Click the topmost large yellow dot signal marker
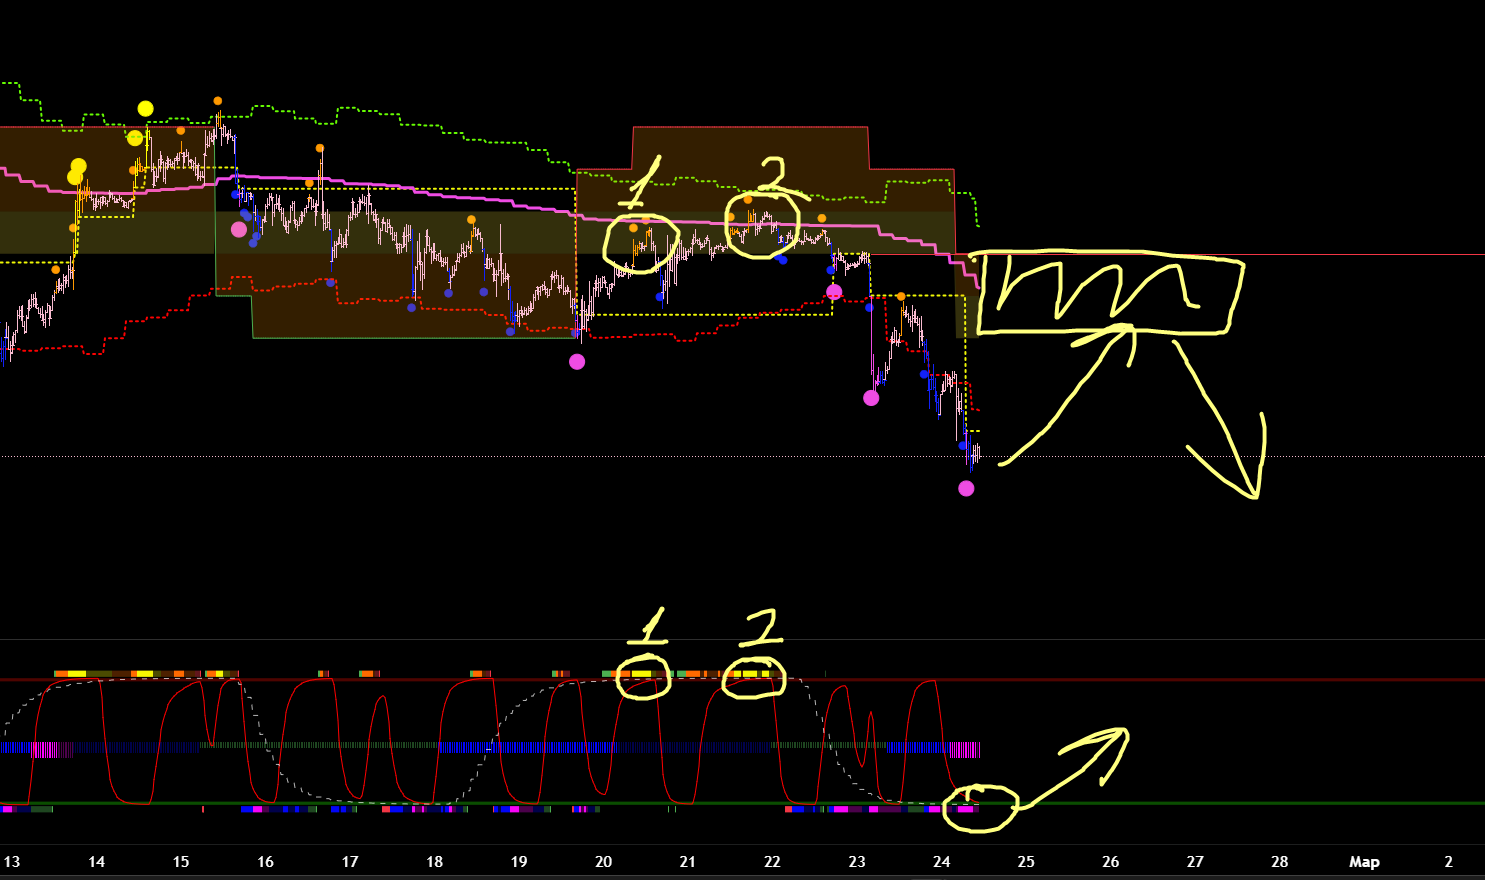This screenshot has height=880, width=1485. [146, 109]
